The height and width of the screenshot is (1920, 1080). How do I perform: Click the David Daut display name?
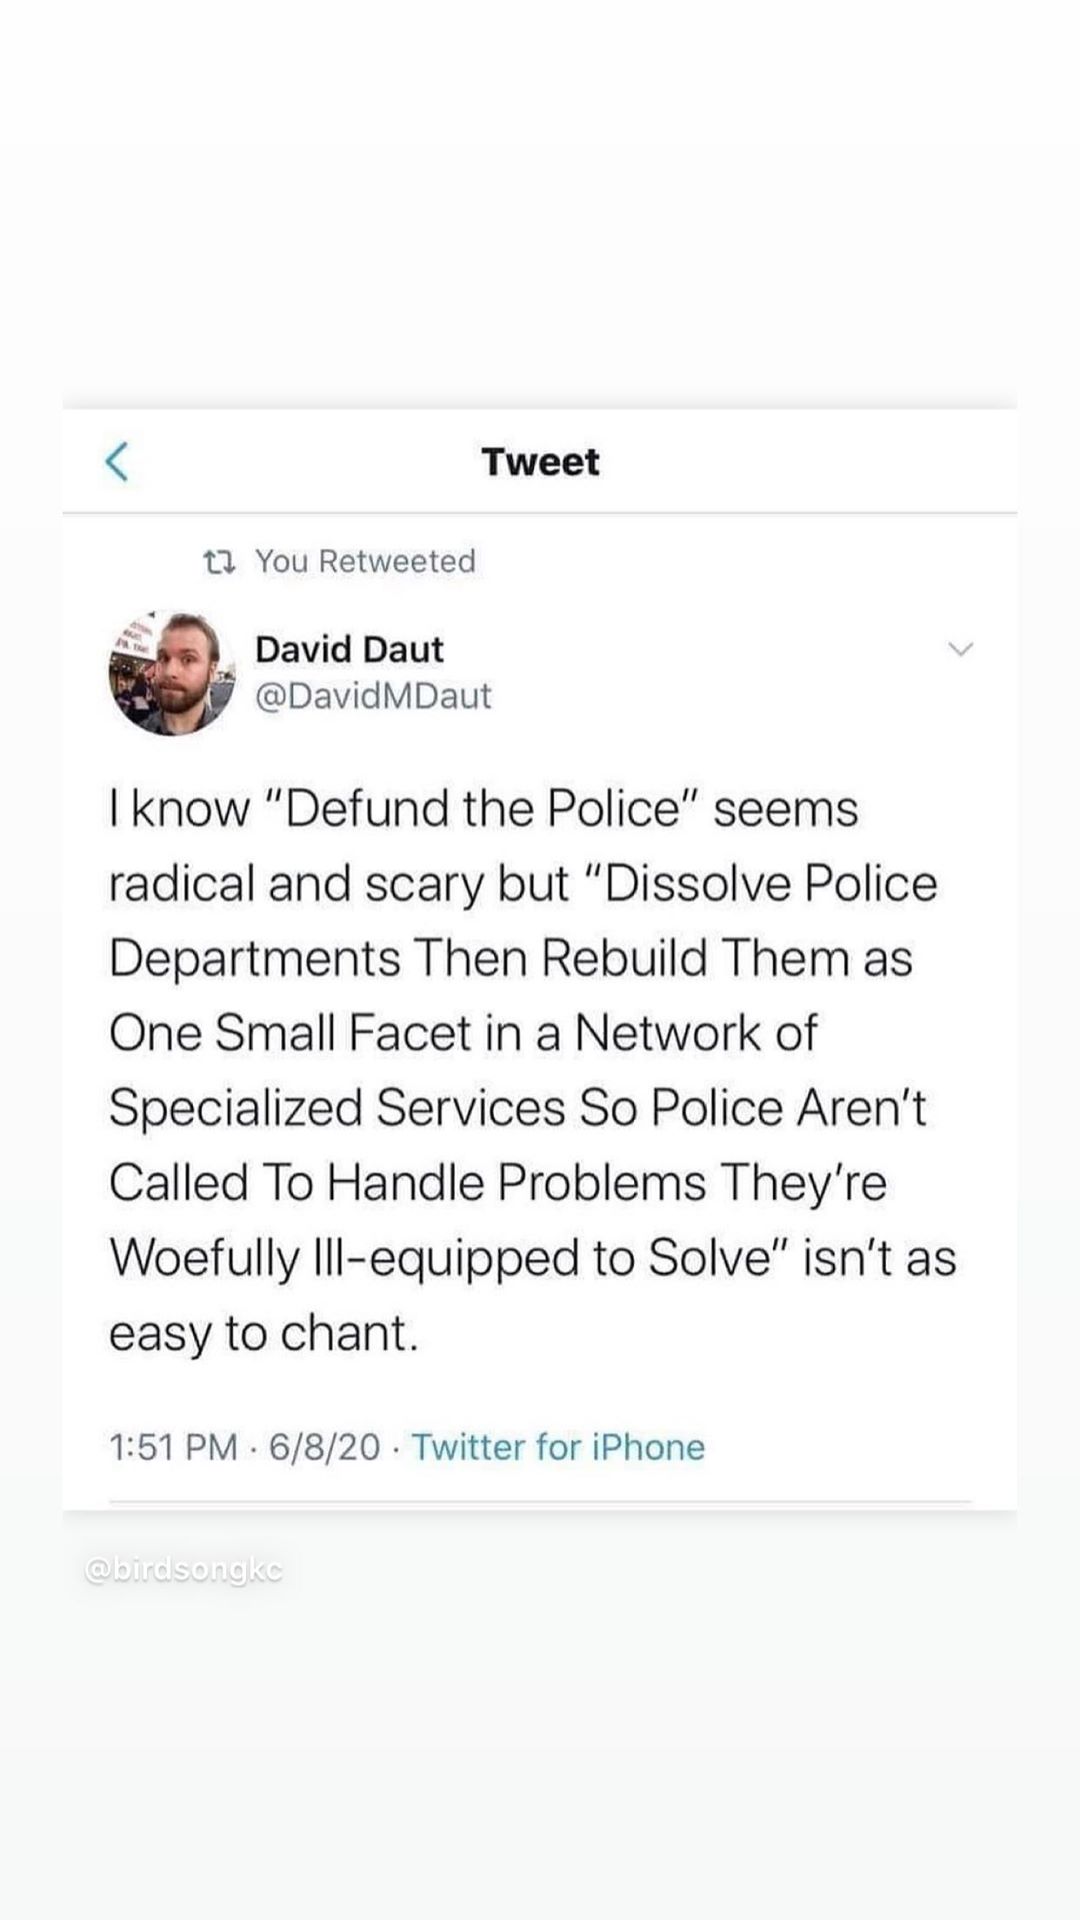[x=349, y=650]
